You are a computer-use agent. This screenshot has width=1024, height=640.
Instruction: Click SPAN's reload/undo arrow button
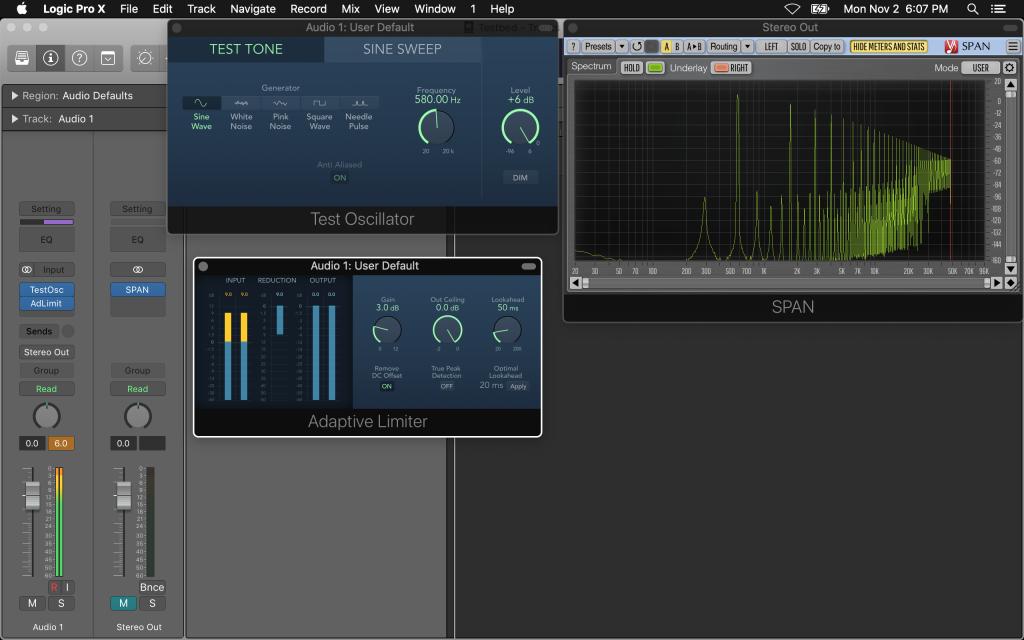(x=637, y=46)
